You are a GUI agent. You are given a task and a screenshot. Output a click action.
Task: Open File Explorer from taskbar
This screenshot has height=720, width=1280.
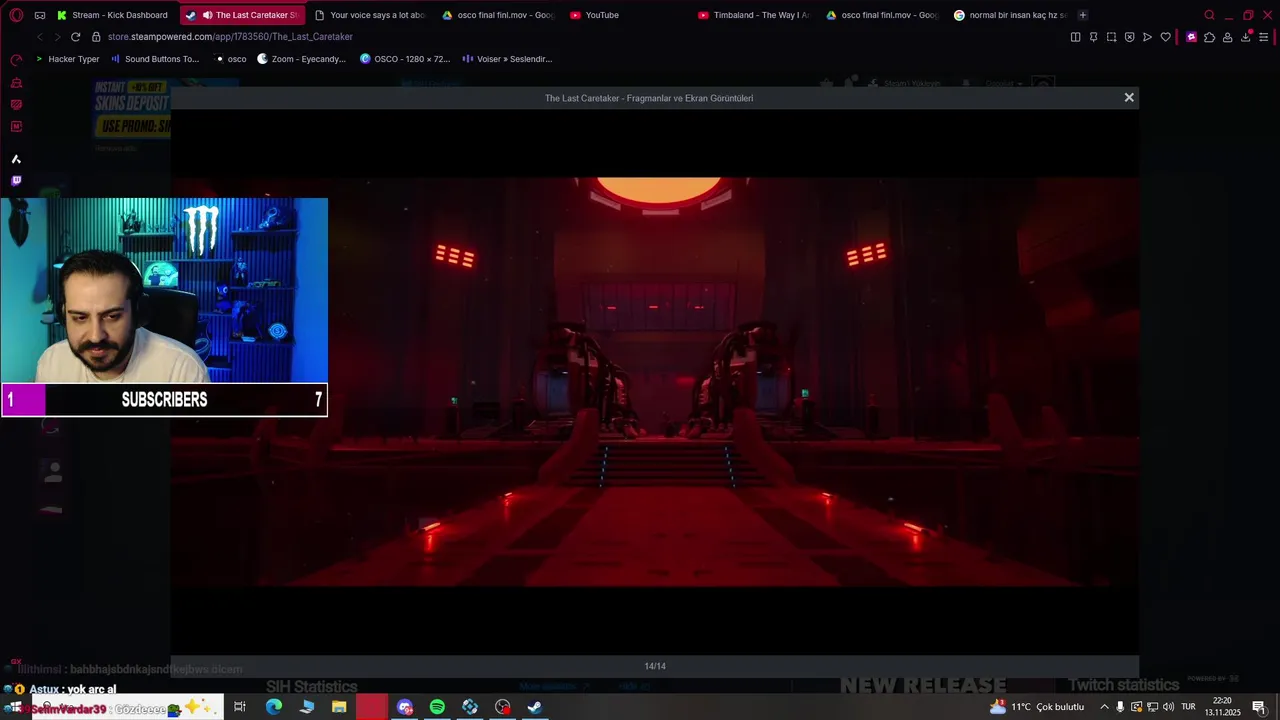point(339,707)
